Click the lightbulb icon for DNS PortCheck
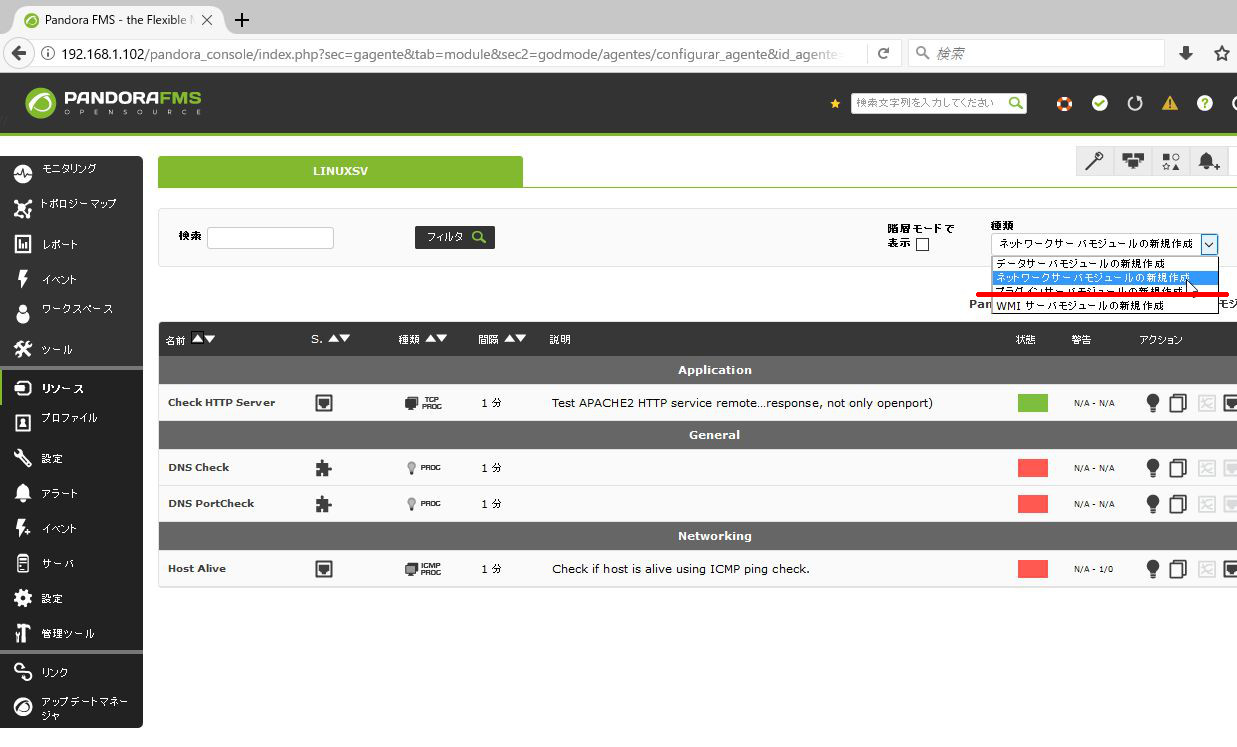 tap(1153, 504)
